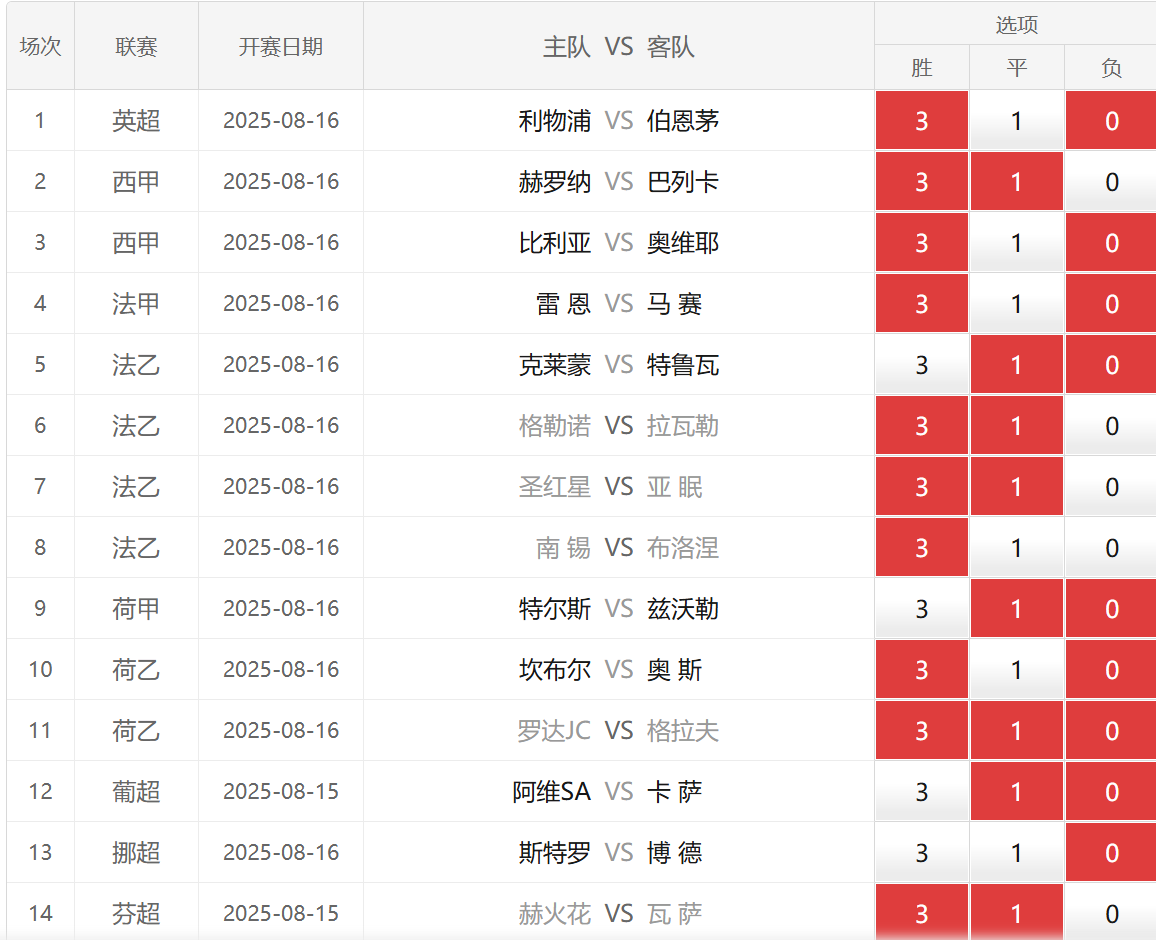1156x940 pixels.
Task: Pick 负 (0) for 圣红星 VS 亚眠
Action: tap(1112, 487)
